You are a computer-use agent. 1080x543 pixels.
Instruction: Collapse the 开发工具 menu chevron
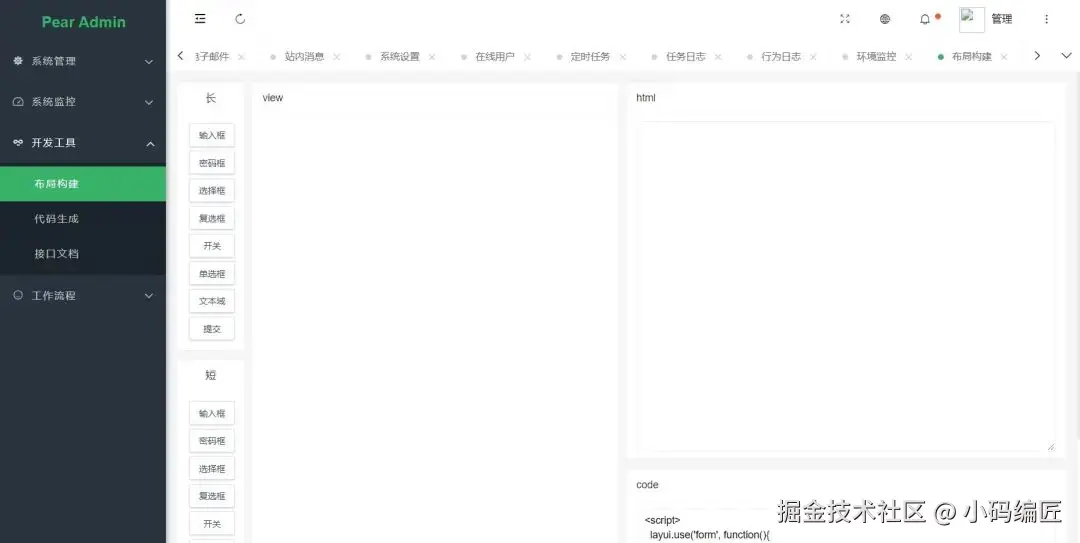pyautogui.click(x=150, y=144)
